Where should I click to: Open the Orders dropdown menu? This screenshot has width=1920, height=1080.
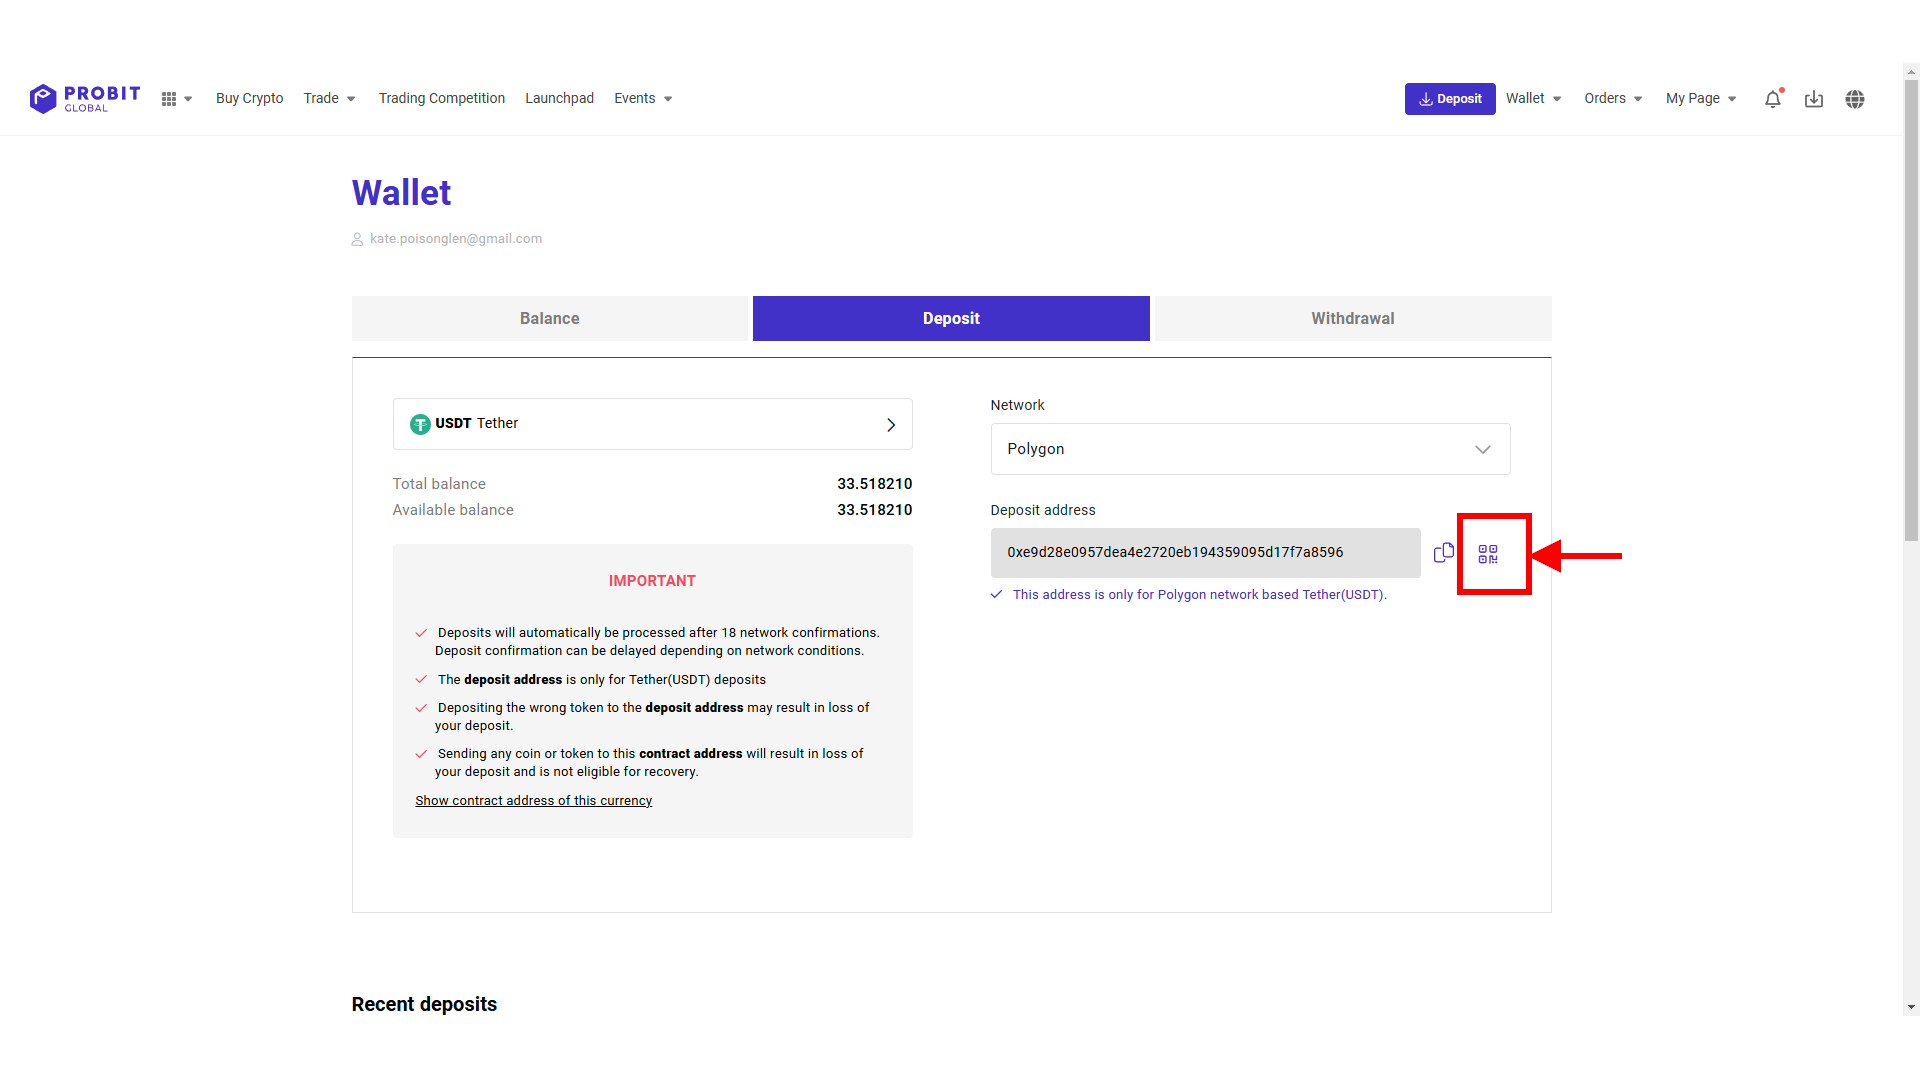1613,98
